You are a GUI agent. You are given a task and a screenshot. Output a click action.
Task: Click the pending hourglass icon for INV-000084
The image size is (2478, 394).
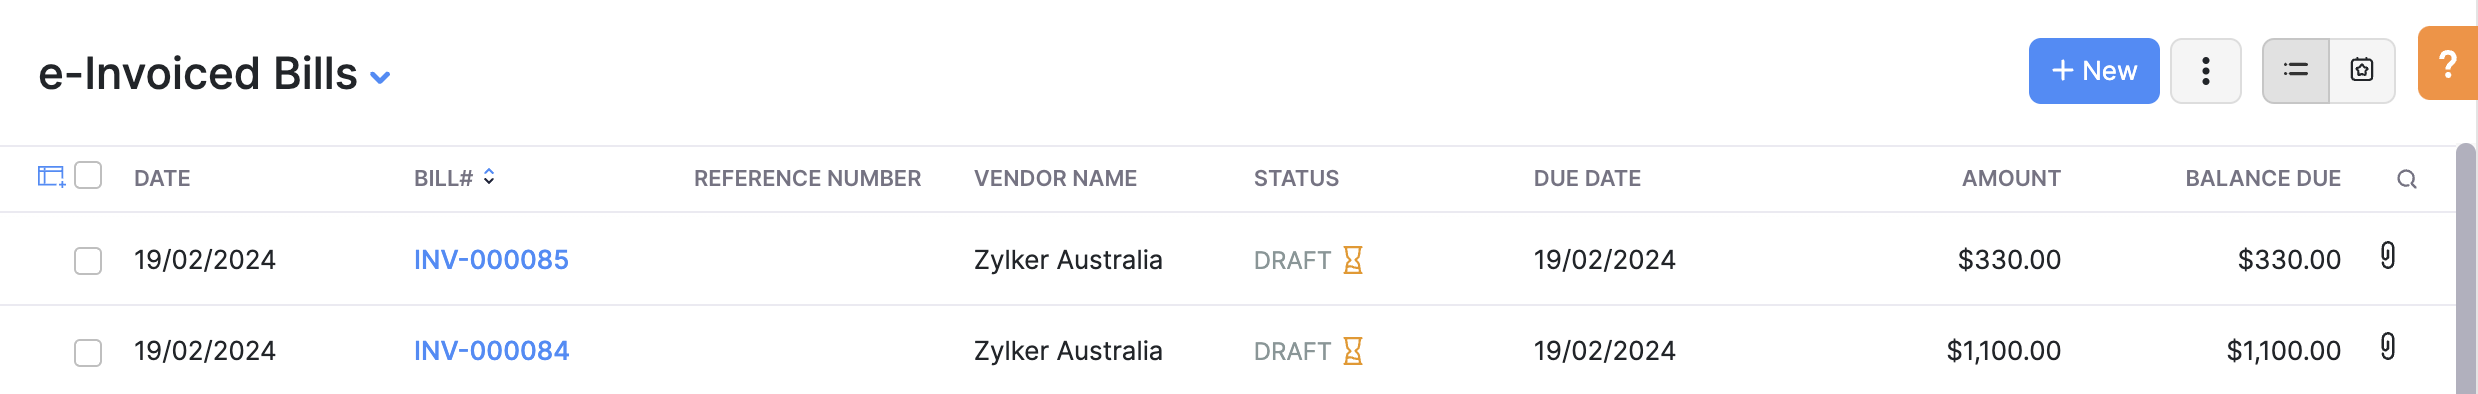pos(1353,351)
